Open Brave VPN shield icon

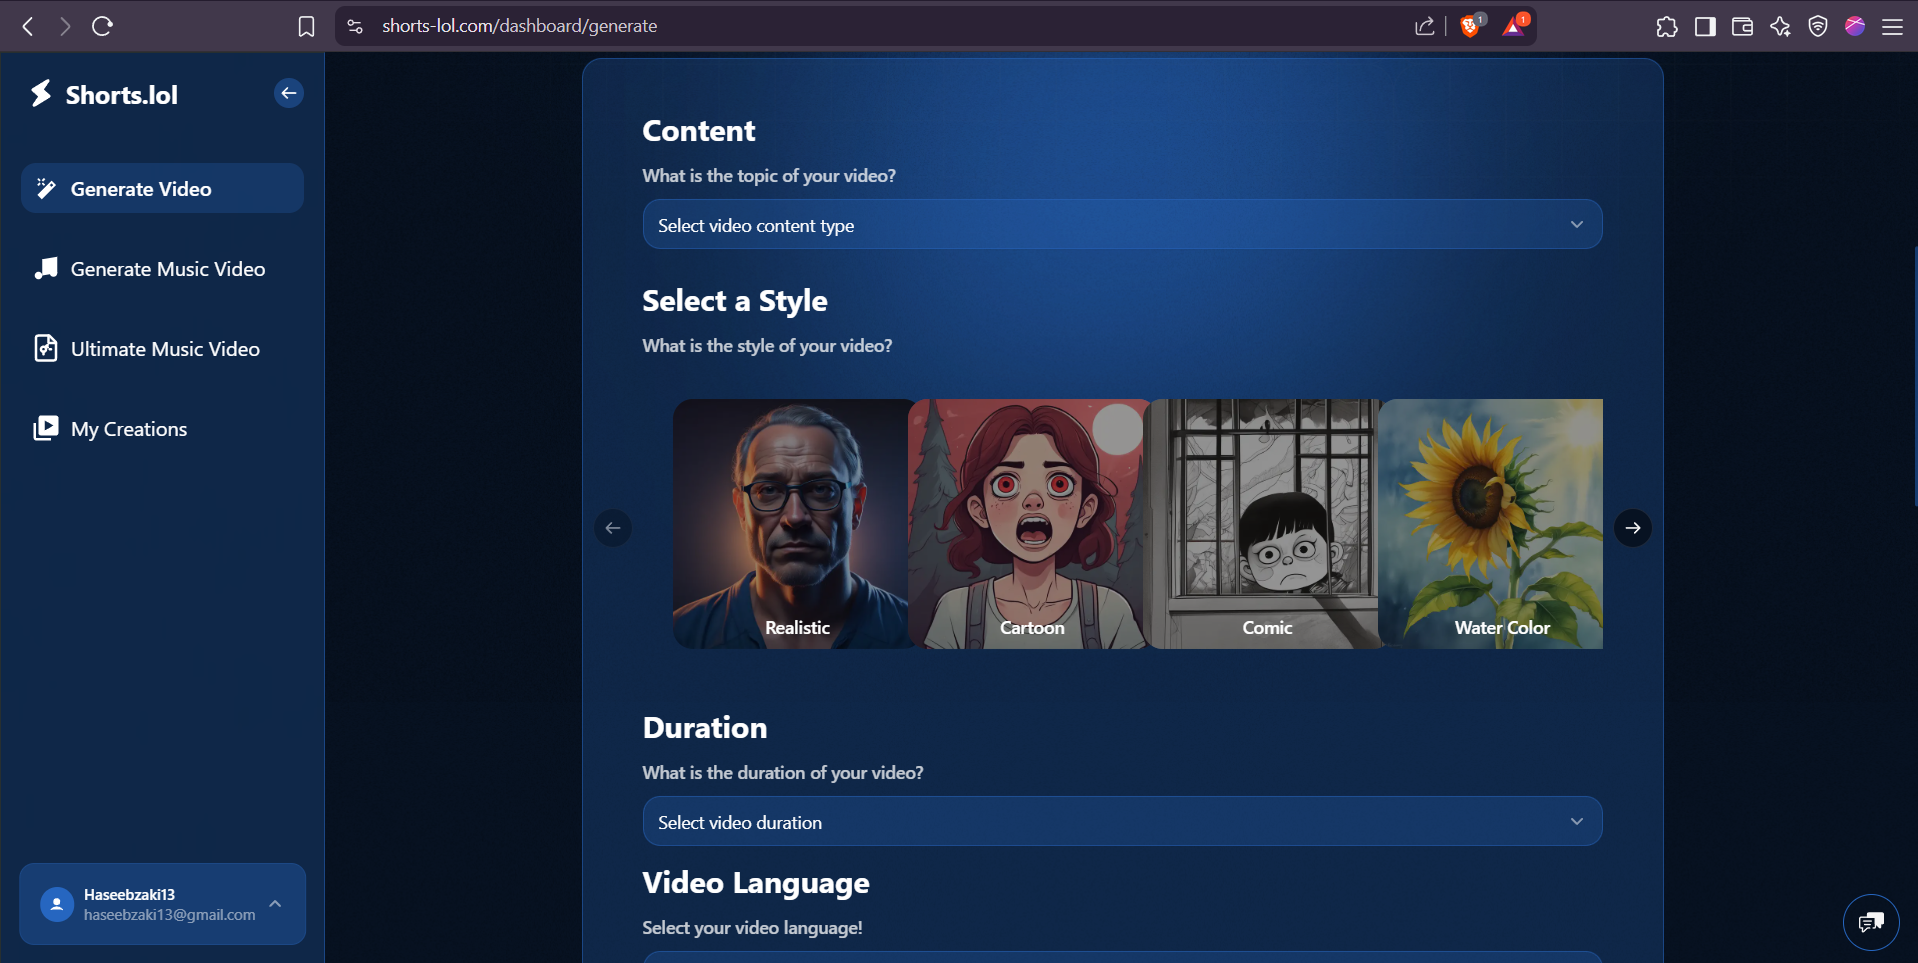(x=1818, y=26)
